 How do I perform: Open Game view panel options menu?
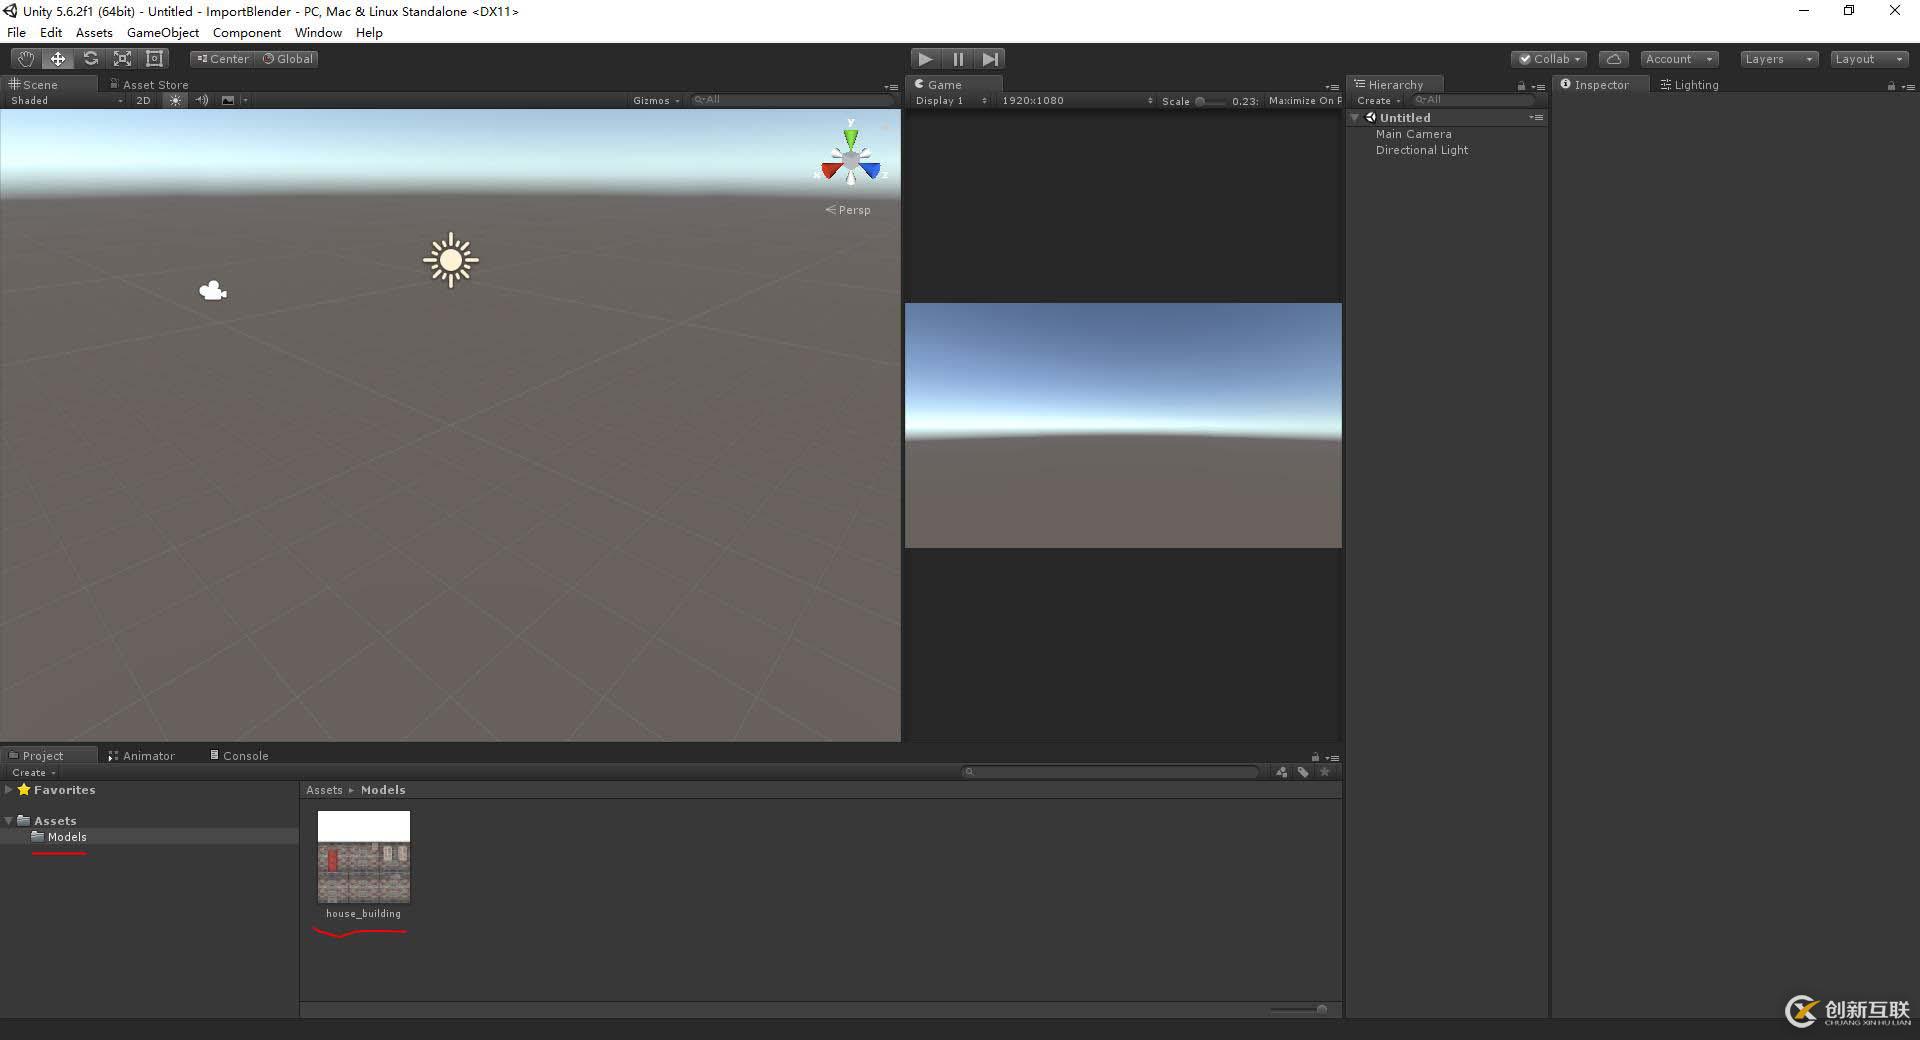click(1332, 87)
